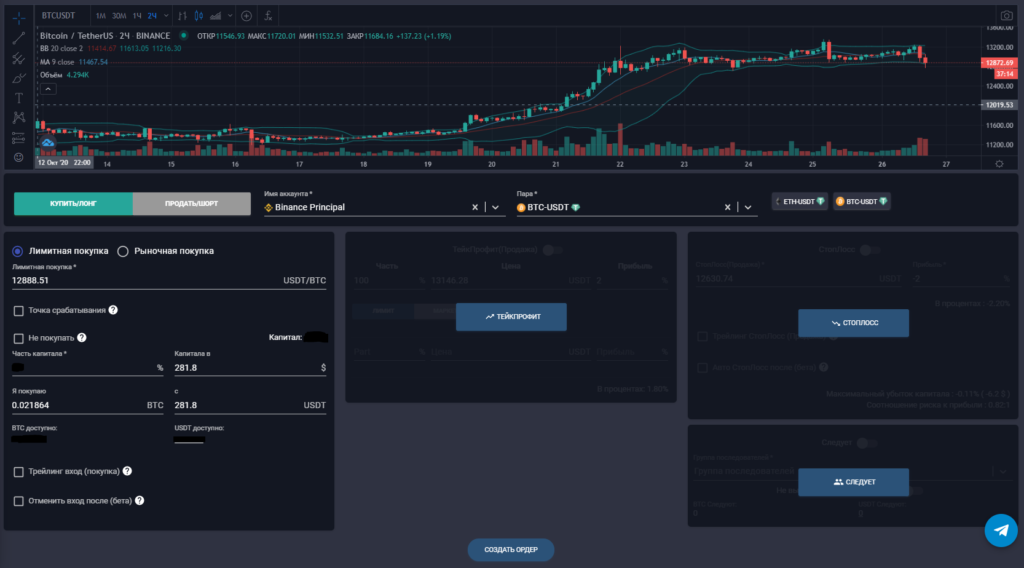Viewport: 1024px width, 568px height.
Task: Click the MA 9 close indicator label
Action: tap(57, 62)
